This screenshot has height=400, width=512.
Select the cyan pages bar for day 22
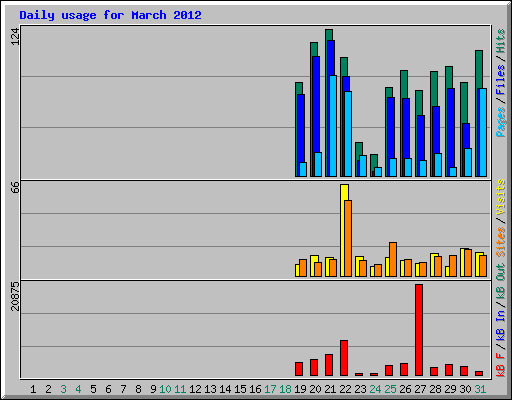pyautogui.click(x=348, y=134)
